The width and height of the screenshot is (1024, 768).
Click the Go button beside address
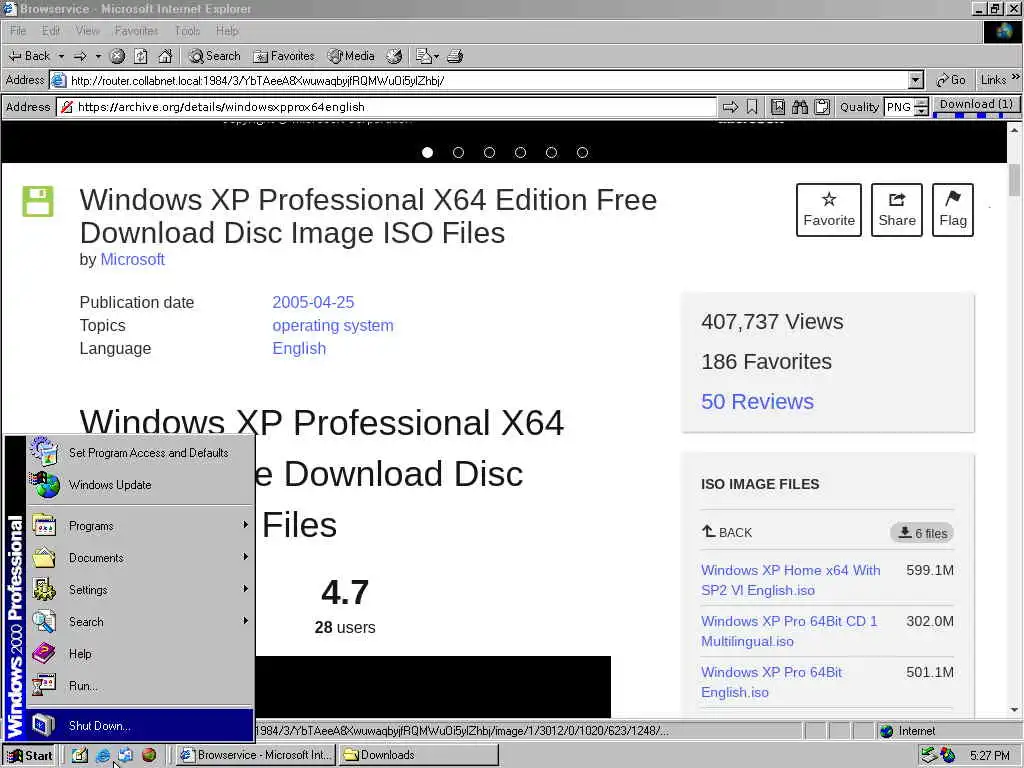click(x=951, y=80)
